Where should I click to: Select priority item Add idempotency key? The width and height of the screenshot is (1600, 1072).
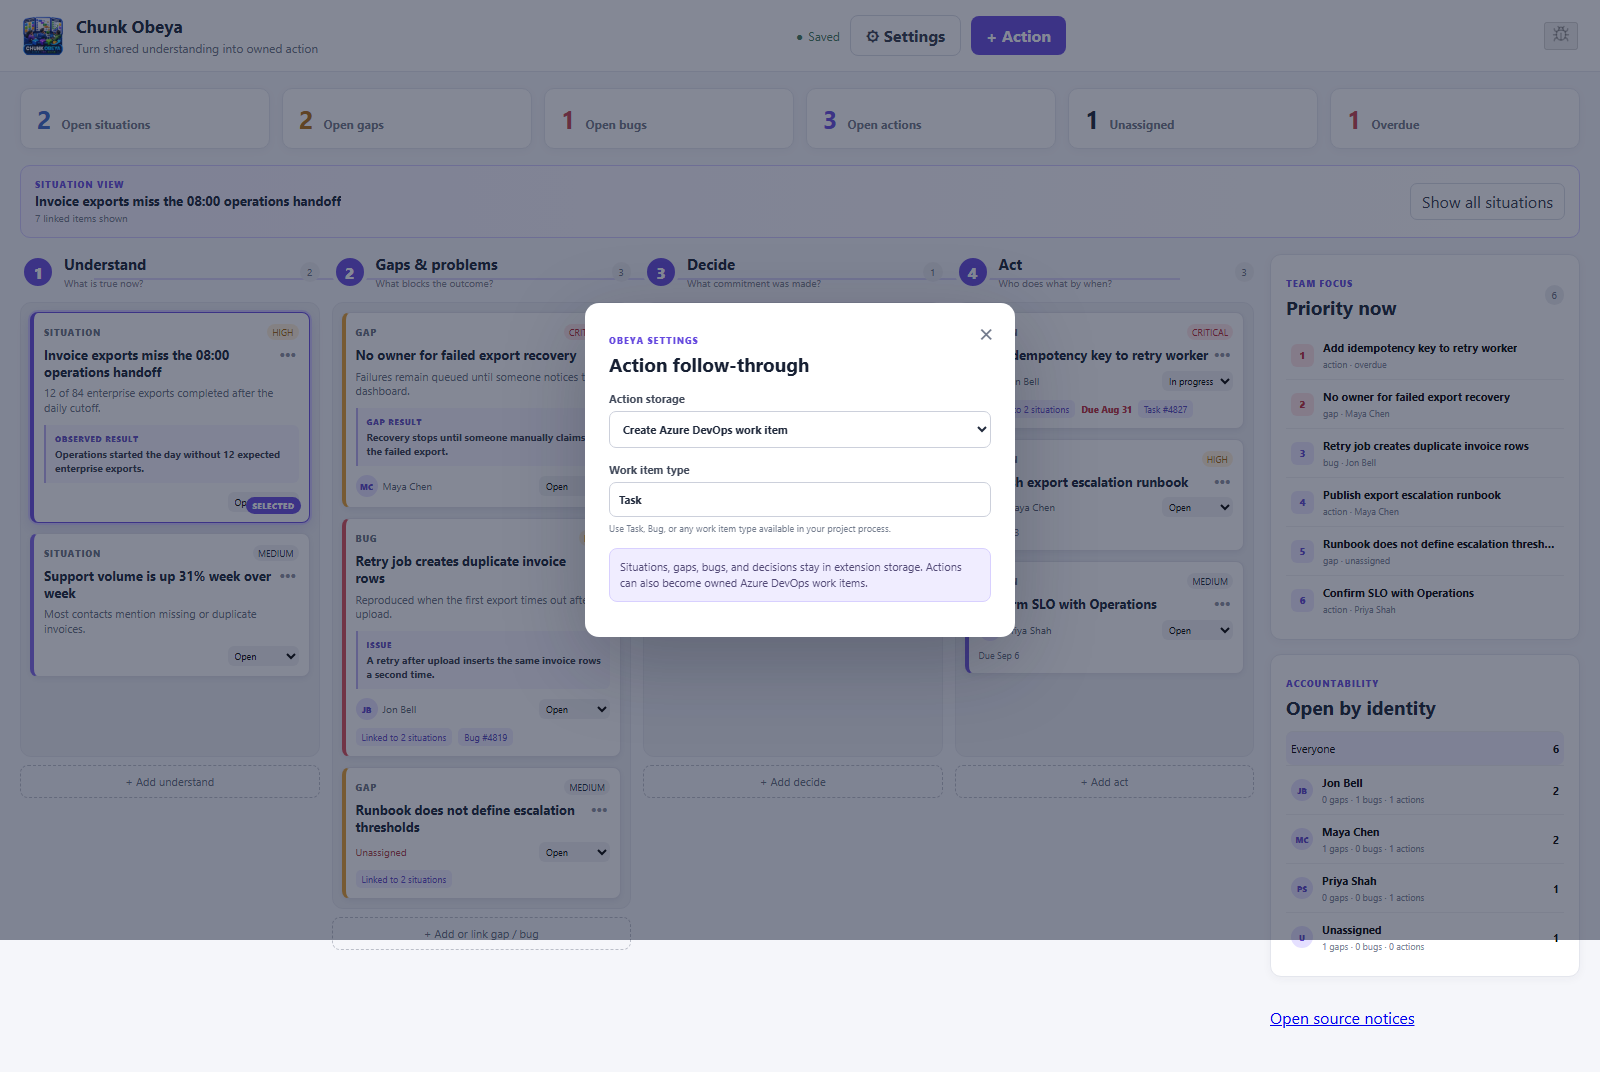click(x=1425, y=355)
